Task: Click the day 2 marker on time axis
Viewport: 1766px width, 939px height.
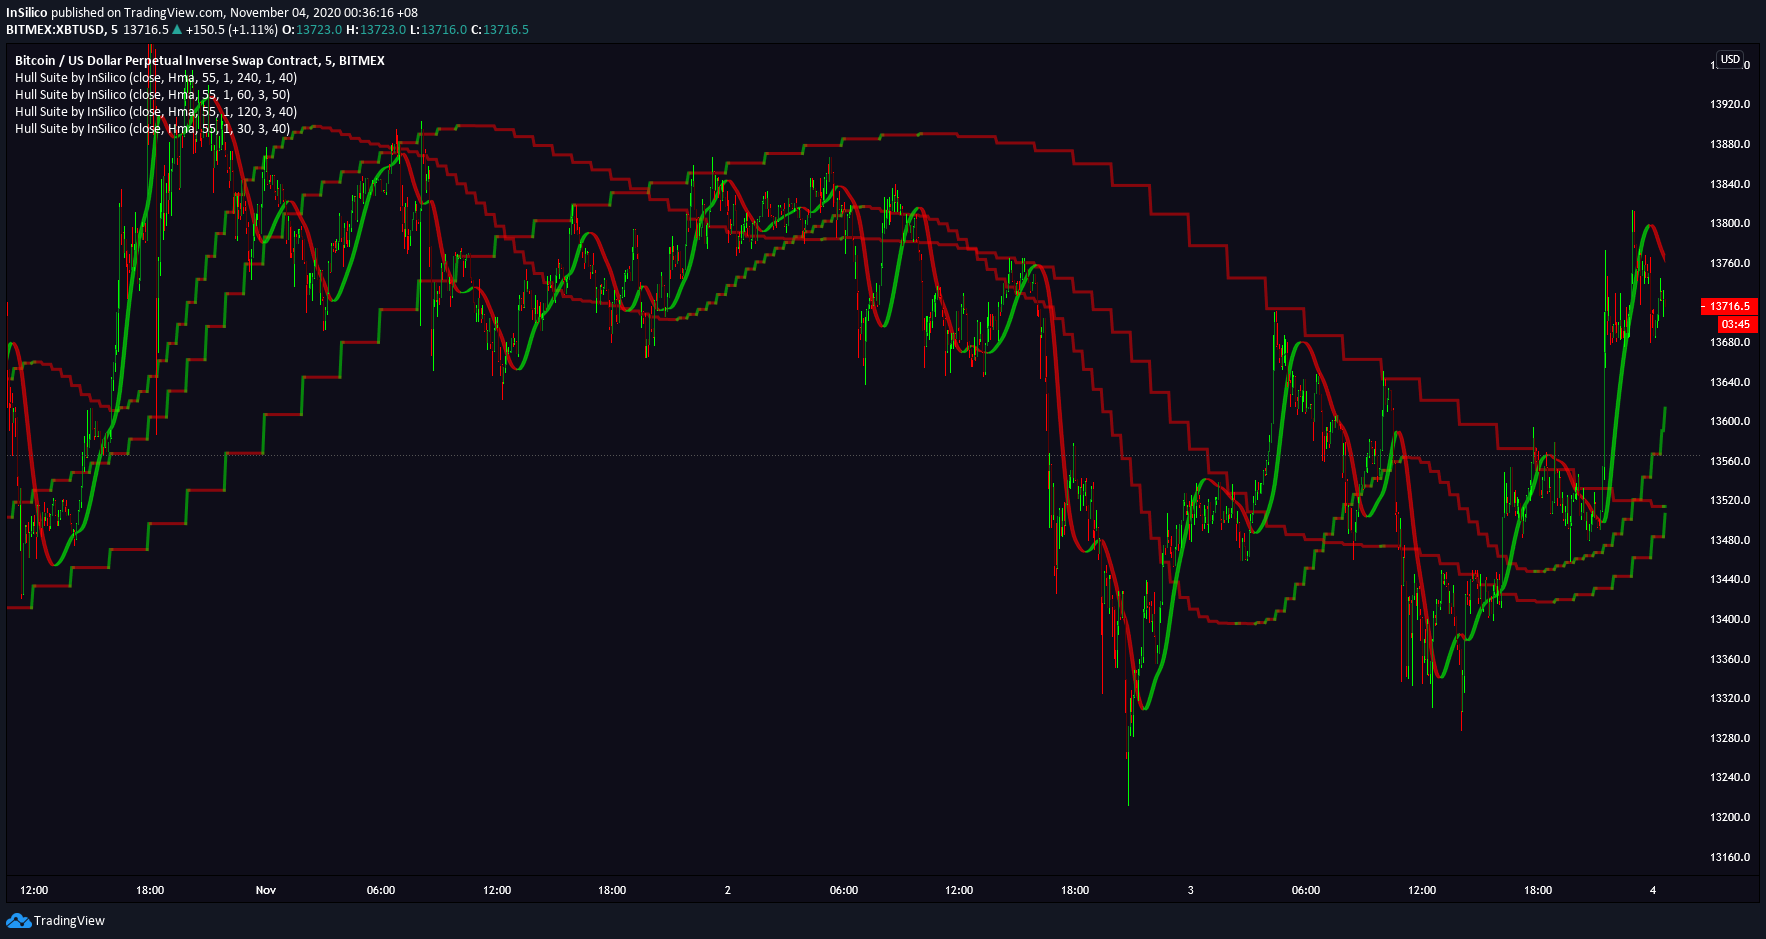Action: tap(728, 890)
